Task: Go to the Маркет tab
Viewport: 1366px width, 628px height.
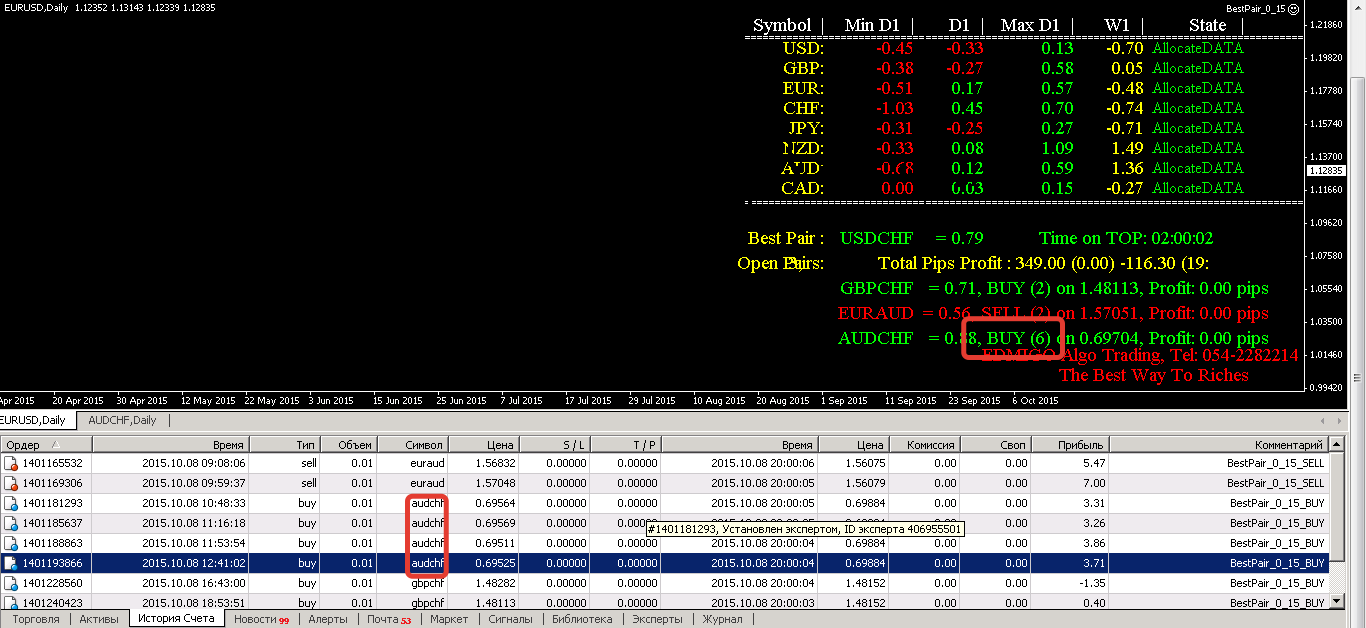Action: [448, 619]
